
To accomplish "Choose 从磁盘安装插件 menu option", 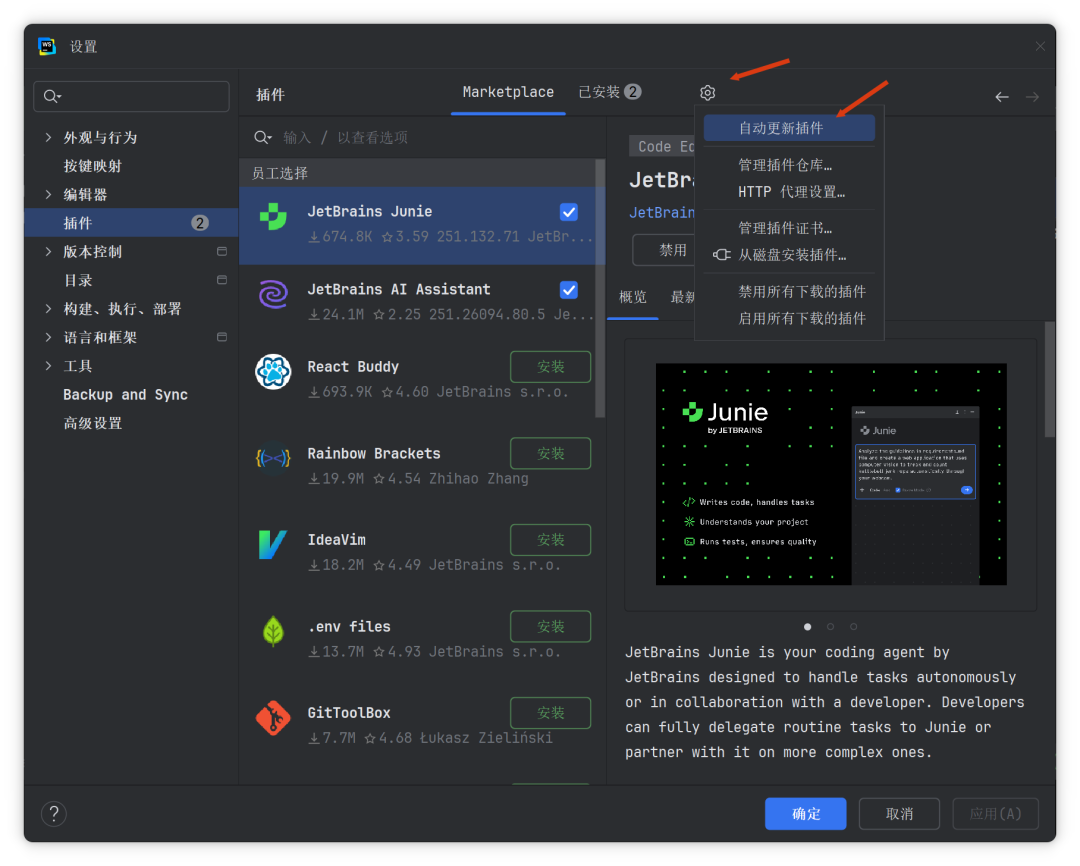I will (x=799, y=254).
